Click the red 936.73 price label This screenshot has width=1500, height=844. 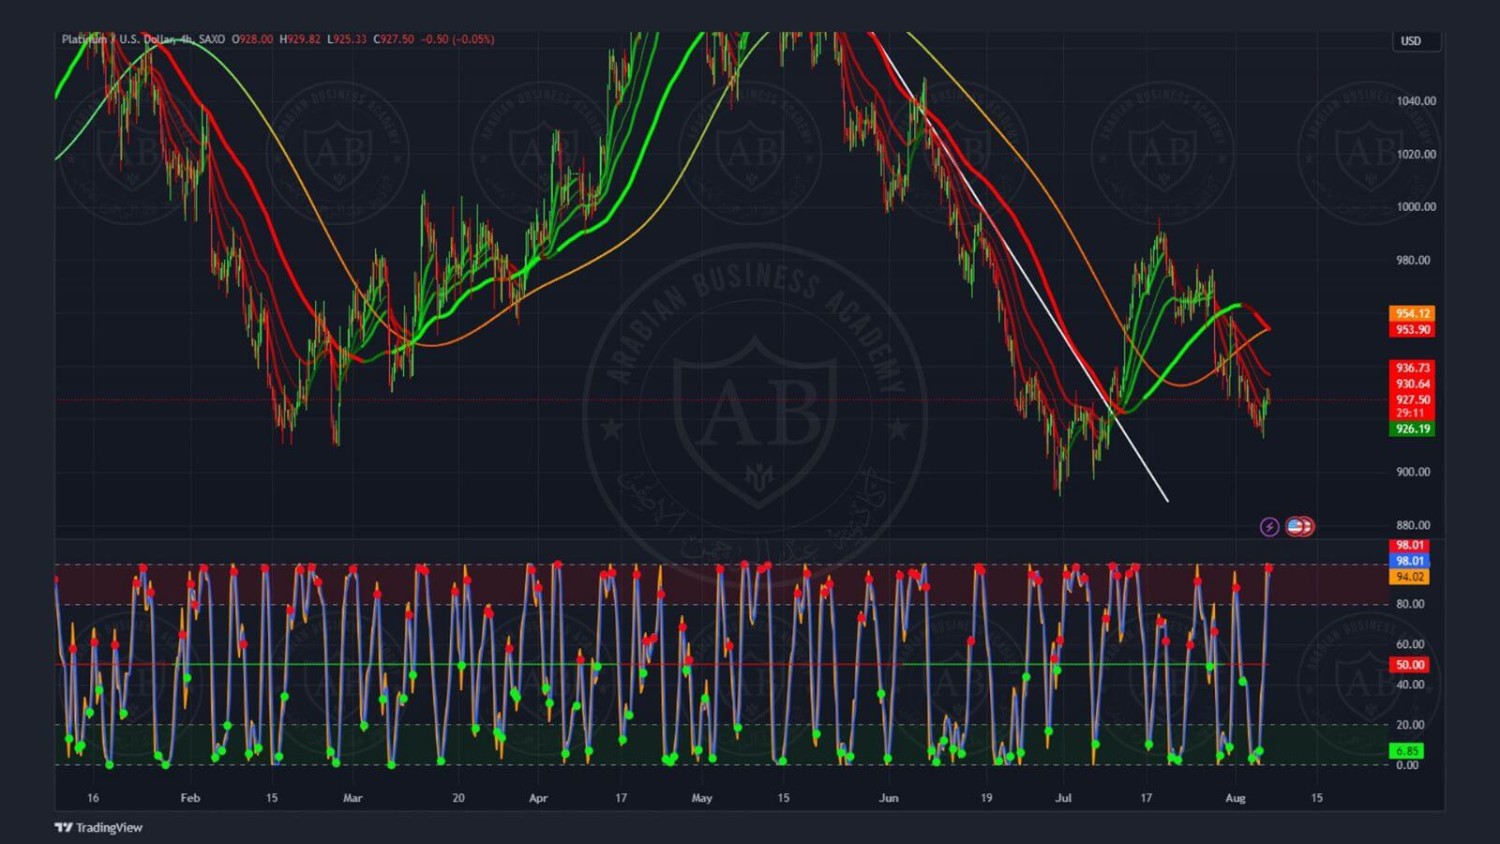1412,368
